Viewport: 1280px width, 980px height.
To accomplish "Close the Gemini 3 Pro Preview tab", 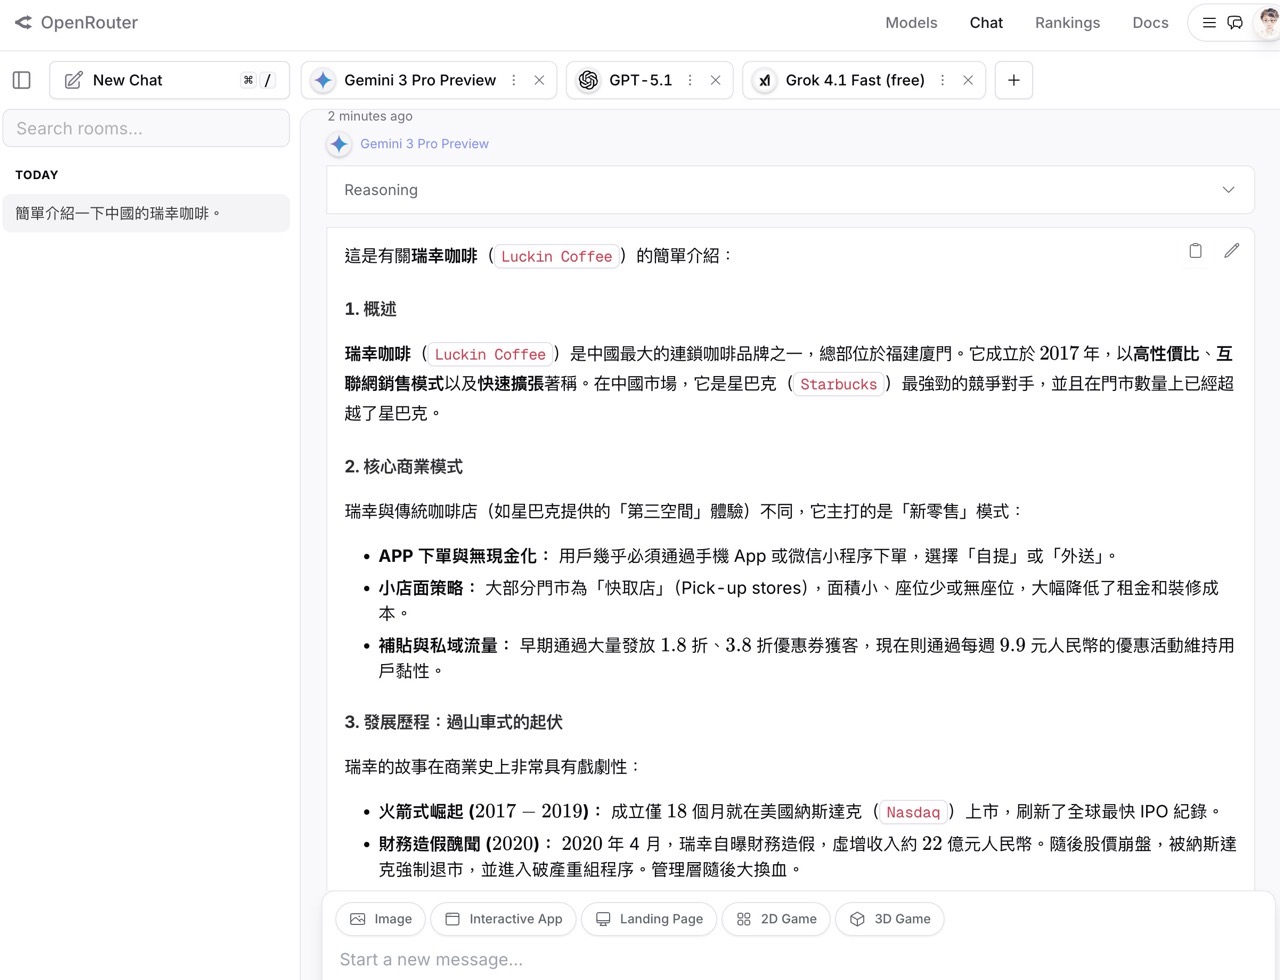I will tap(539, 80).
